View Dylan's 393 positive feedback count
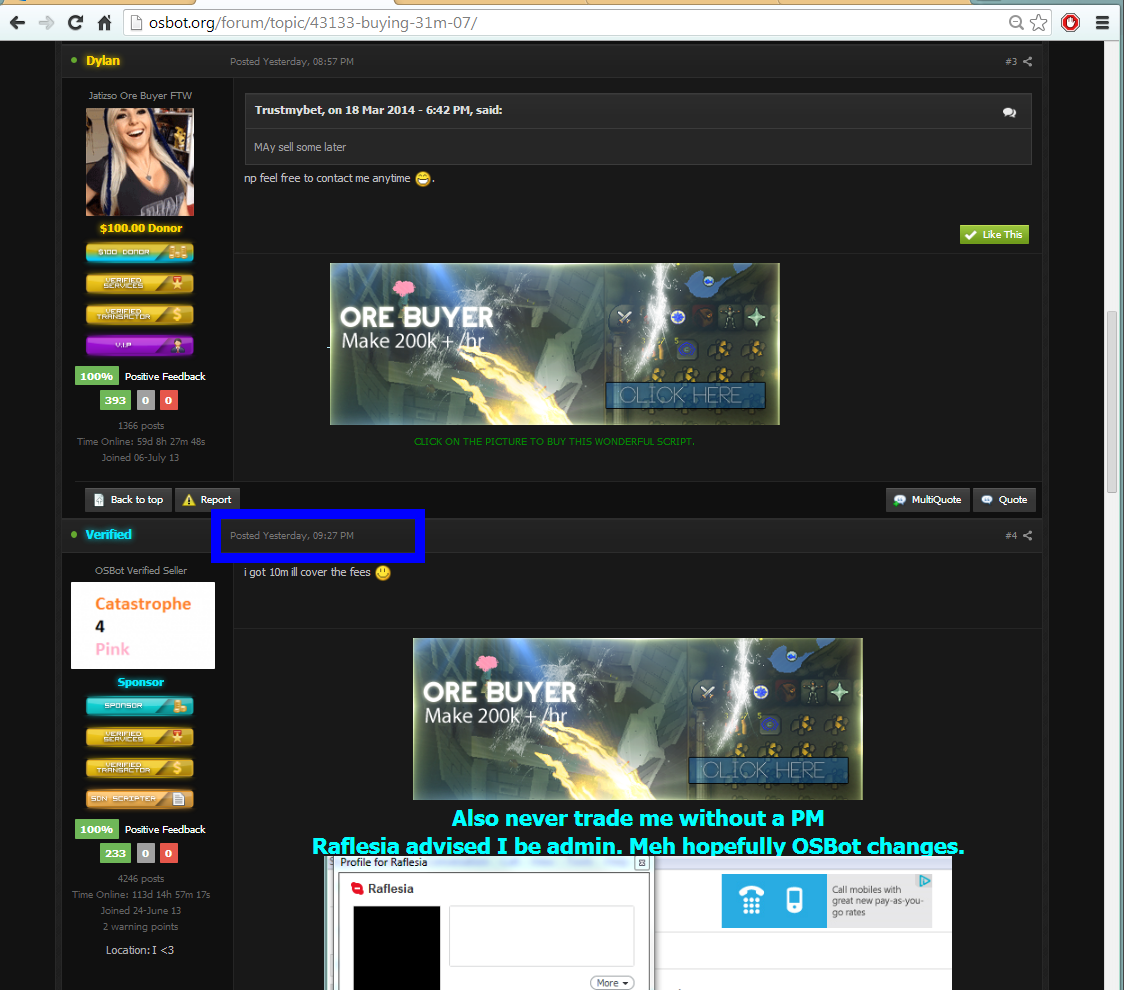 click(x=115, y=400)
